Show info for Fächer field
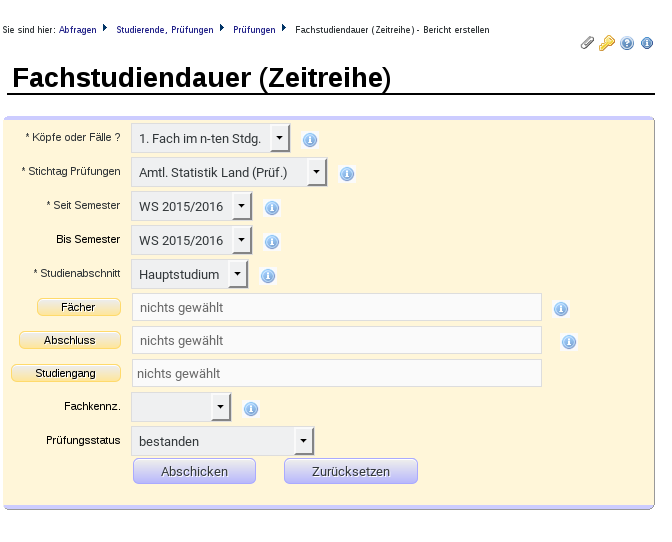Viewport: 672px width, 542px height. 561,308
